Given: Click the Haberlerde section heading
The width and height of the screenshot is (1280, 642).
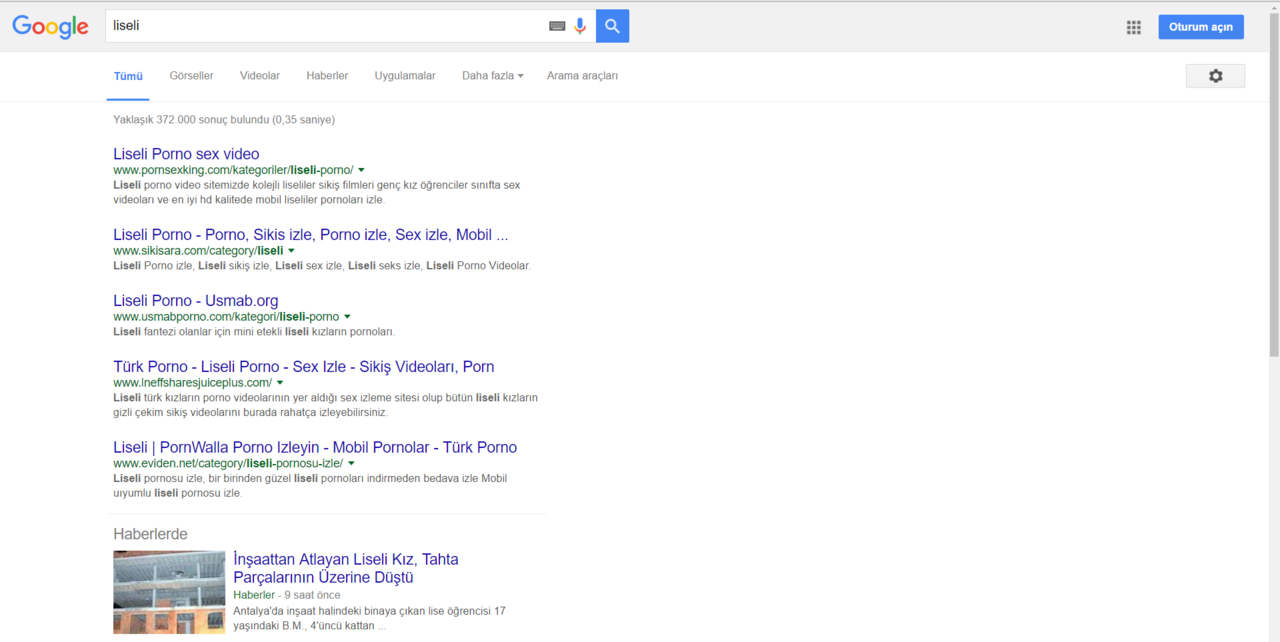Looking at the screenshot, I should coord(150,534).
